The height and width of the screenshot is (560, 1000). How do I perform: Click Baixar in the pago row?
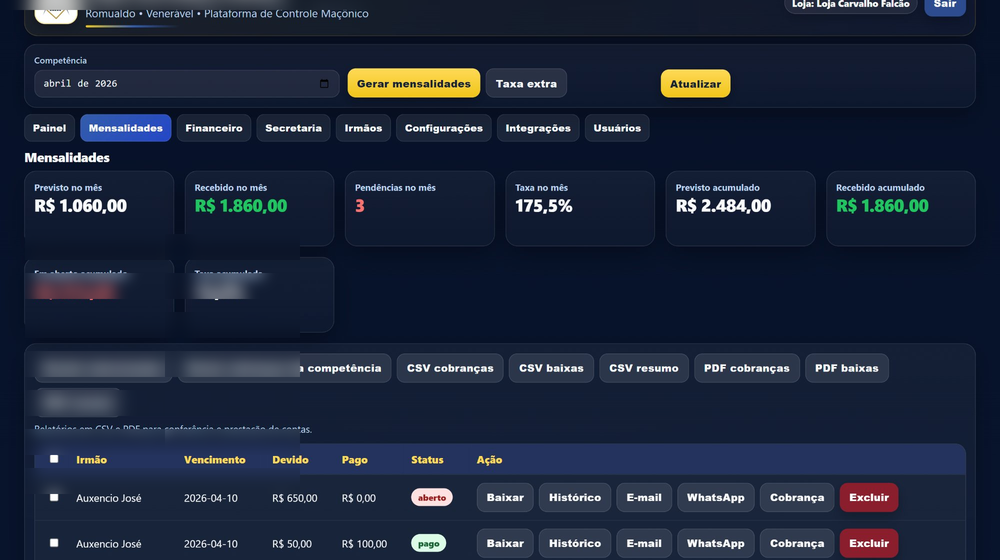[x=505, y=543]
